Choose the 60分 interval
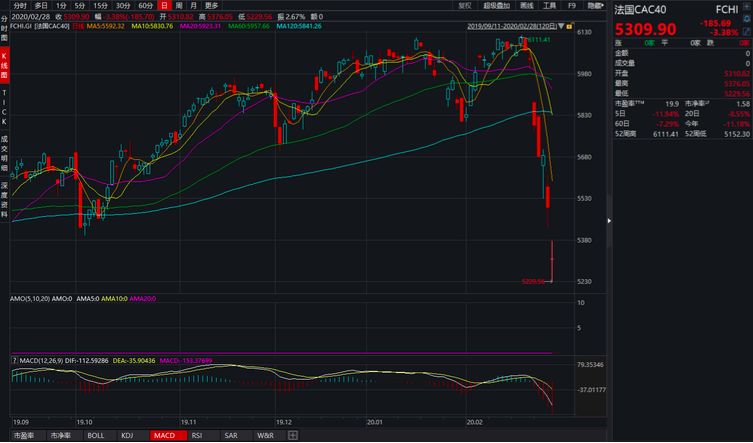The image size is (753, 443). click(146, 5)
